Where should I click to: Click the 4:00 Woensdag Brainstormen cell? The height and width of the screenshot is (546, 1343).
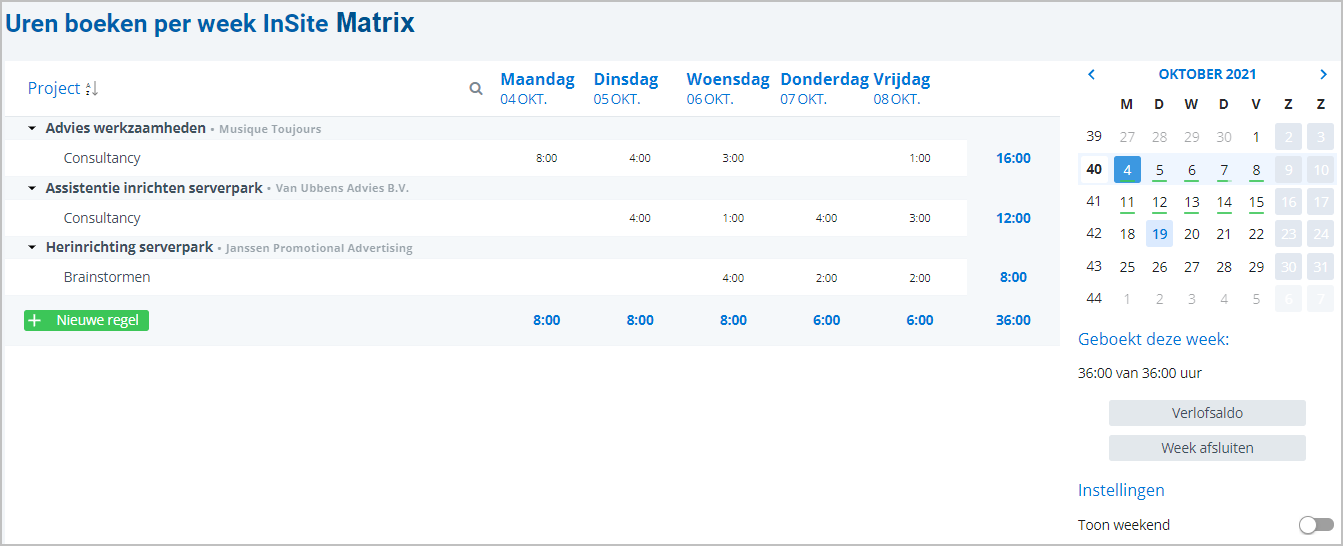click(733, 277)
